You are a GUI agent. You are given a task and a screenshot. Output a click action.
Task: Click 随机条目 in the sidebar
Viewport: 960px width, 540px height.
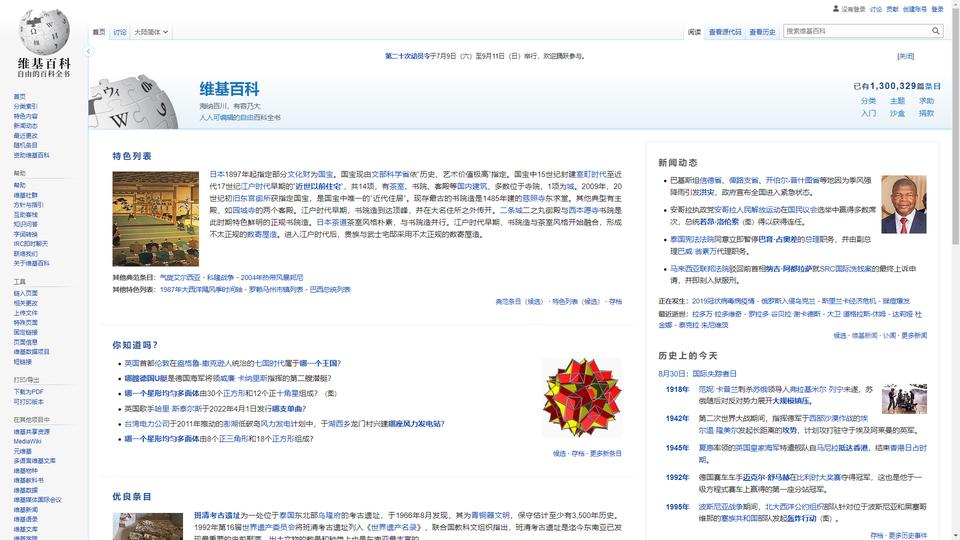click(x=25, y=146)
